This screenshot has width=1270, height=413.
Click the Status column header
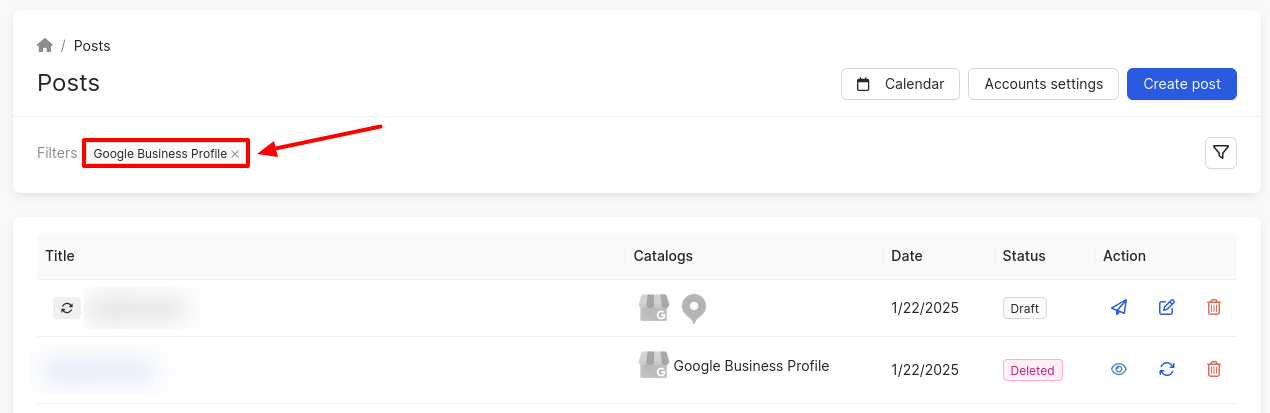[1024, 256]
